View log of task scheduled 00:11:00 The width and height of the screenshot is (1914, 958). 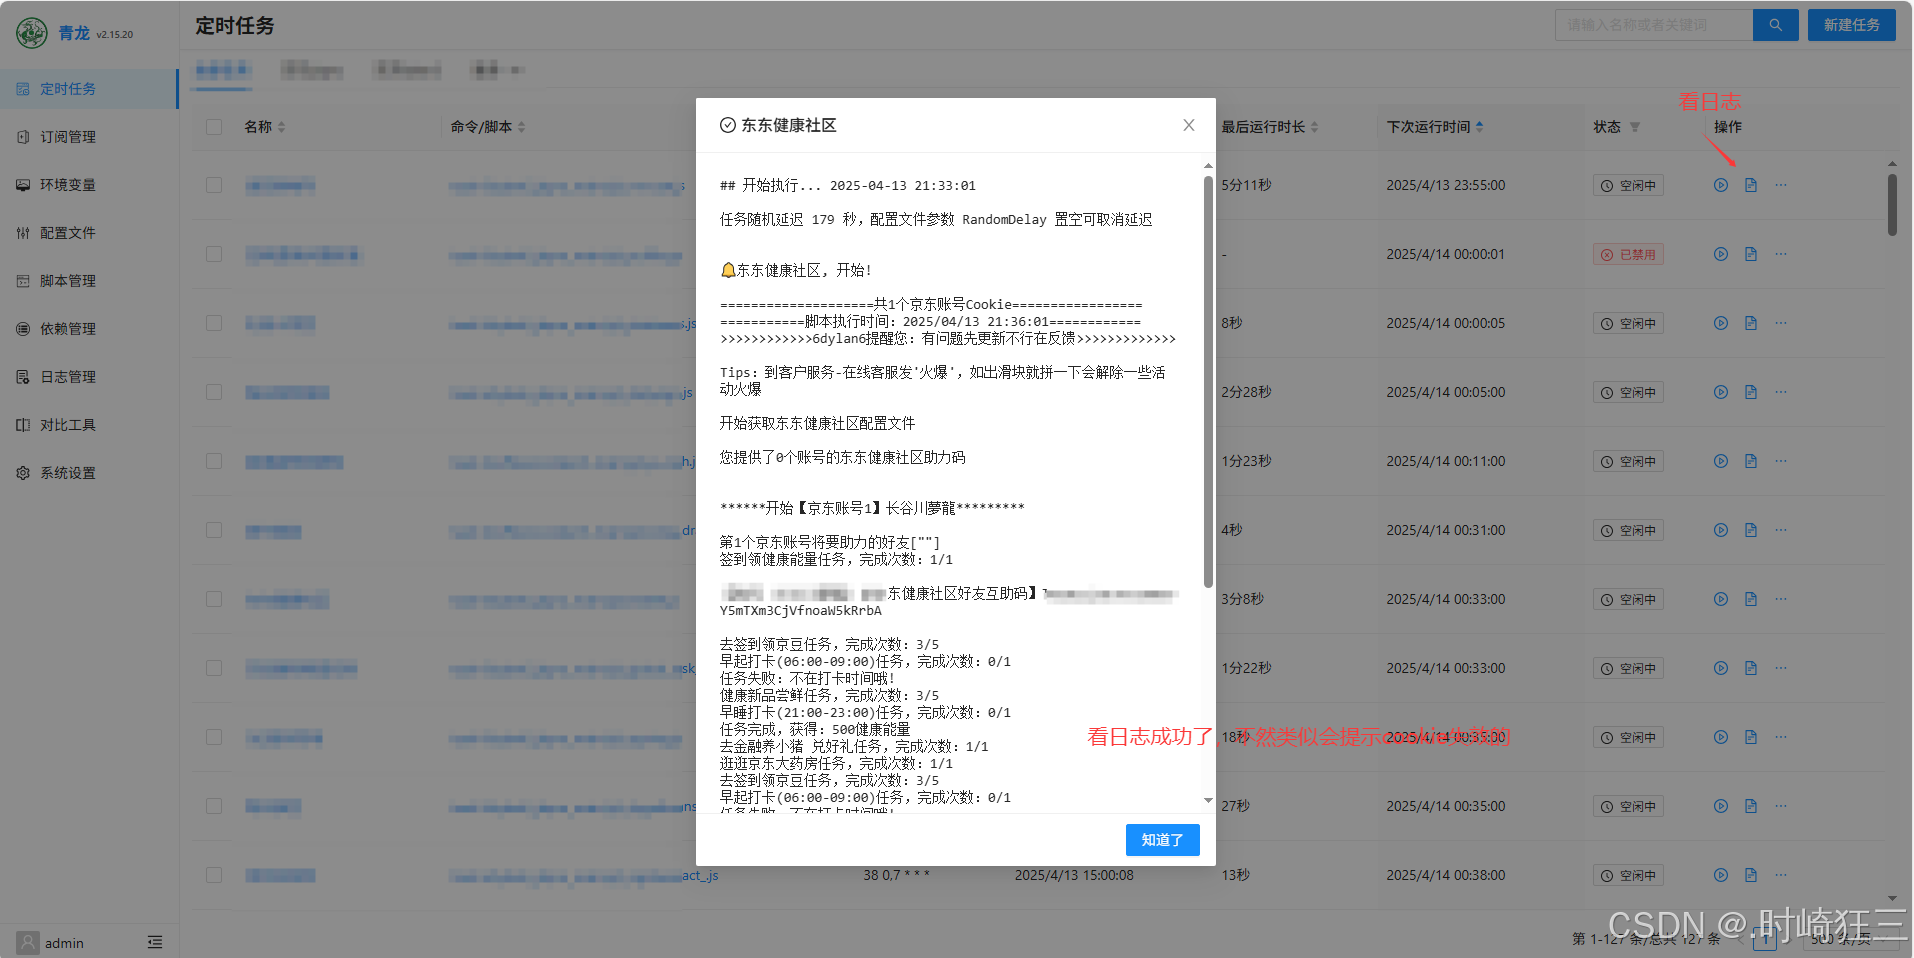tap(1750, 461)
